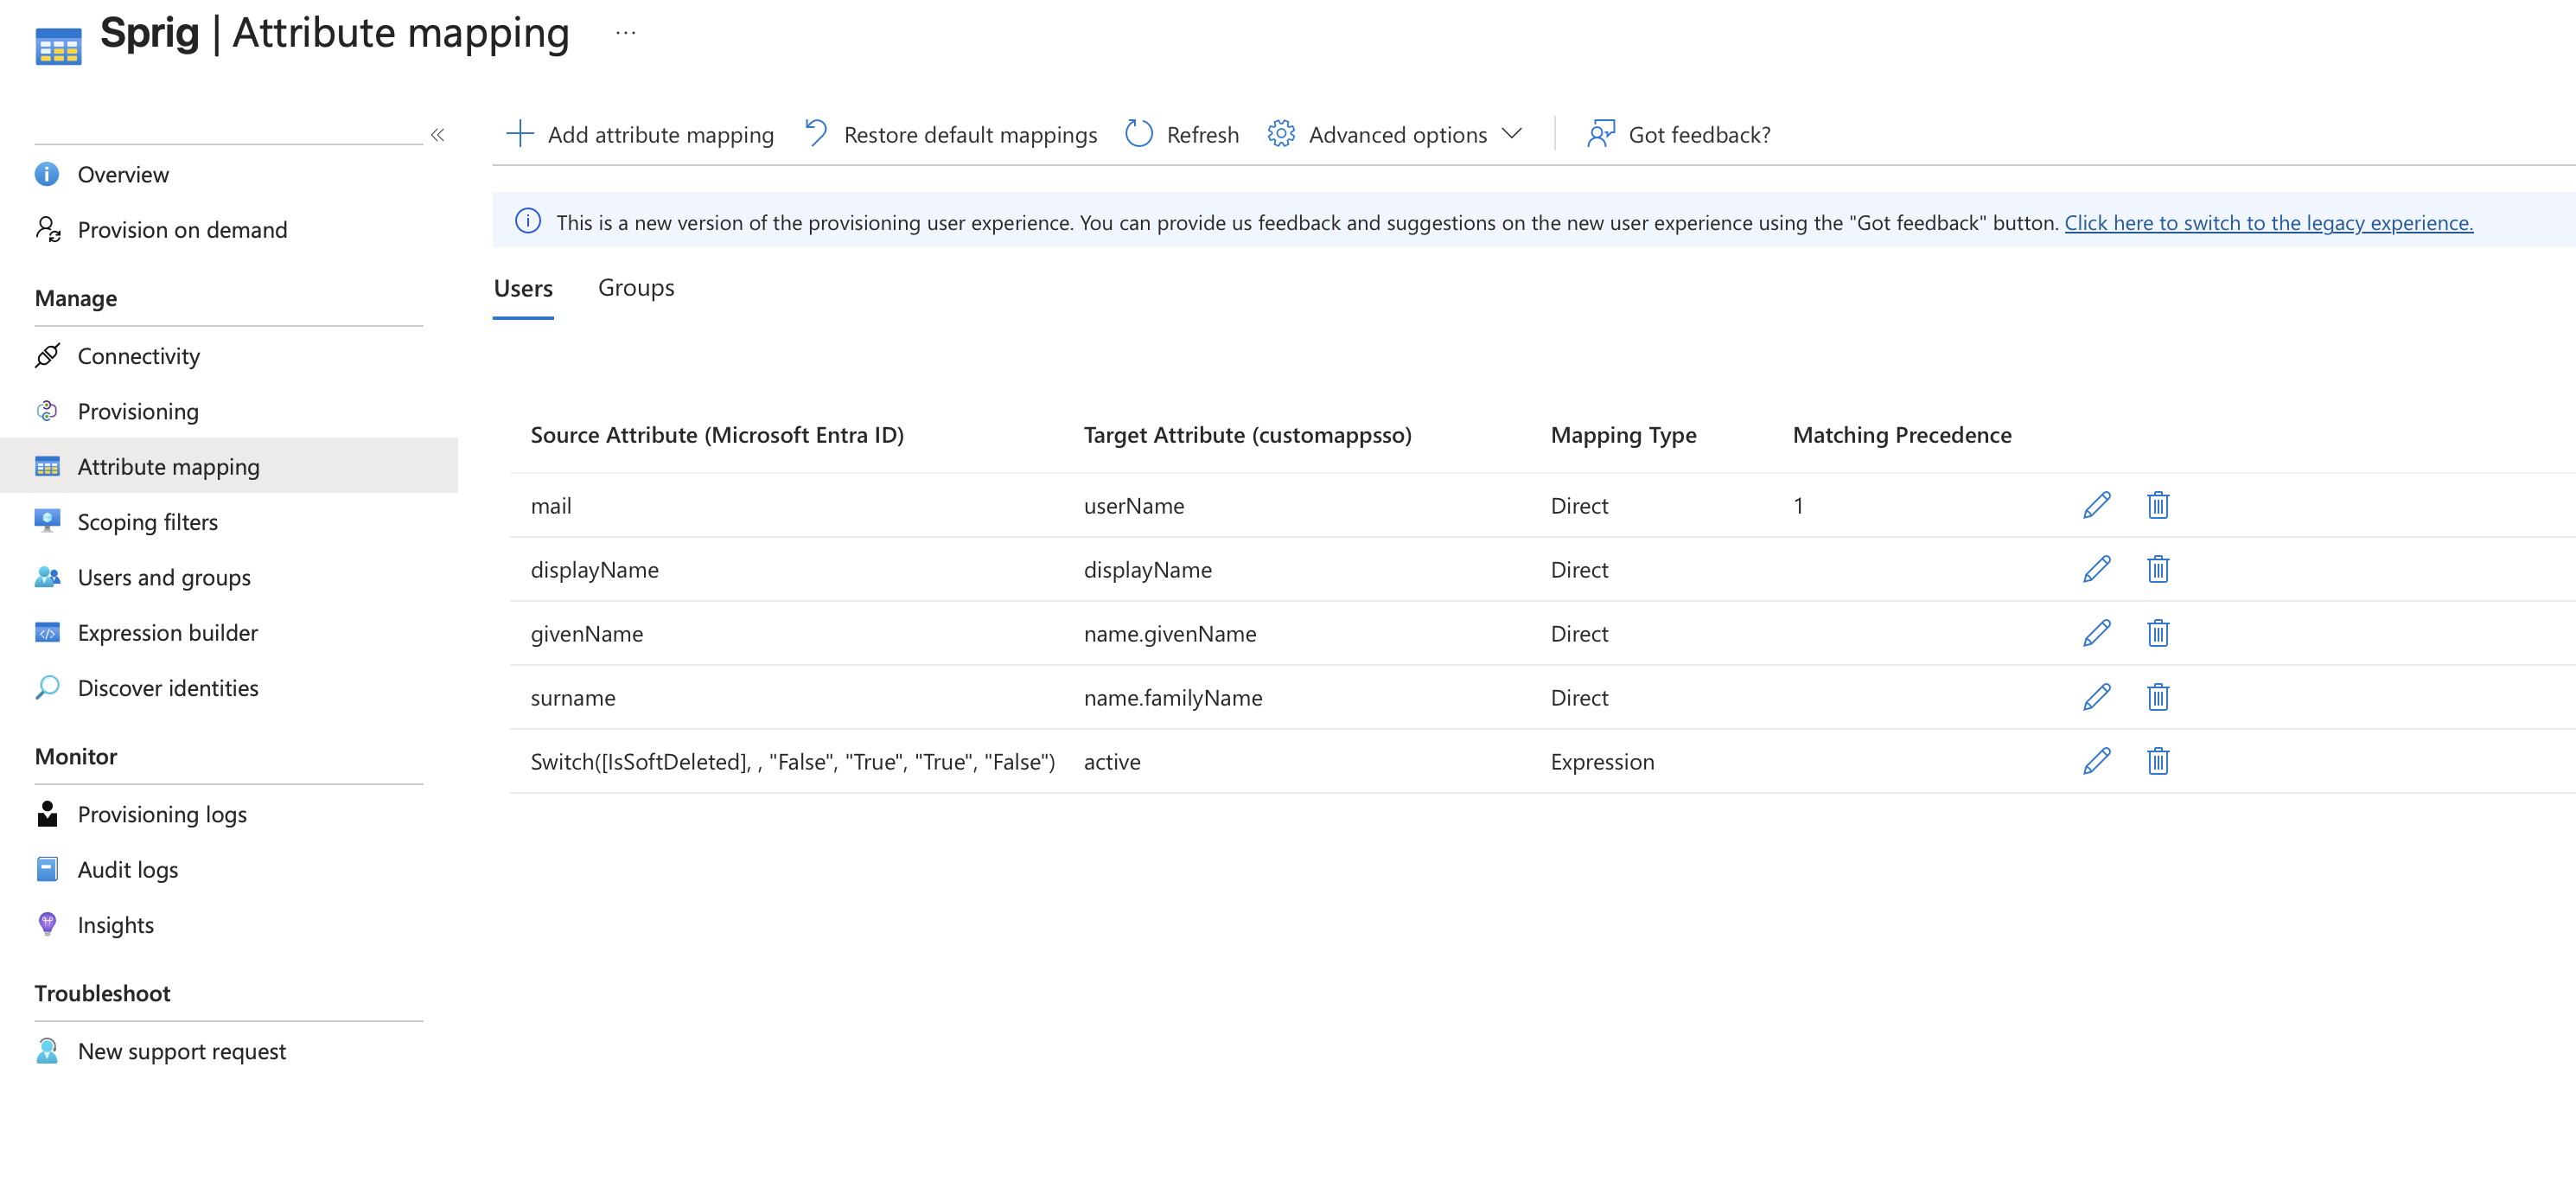
Task: Add attribute mapping
Action: click(x=640, y=134)
